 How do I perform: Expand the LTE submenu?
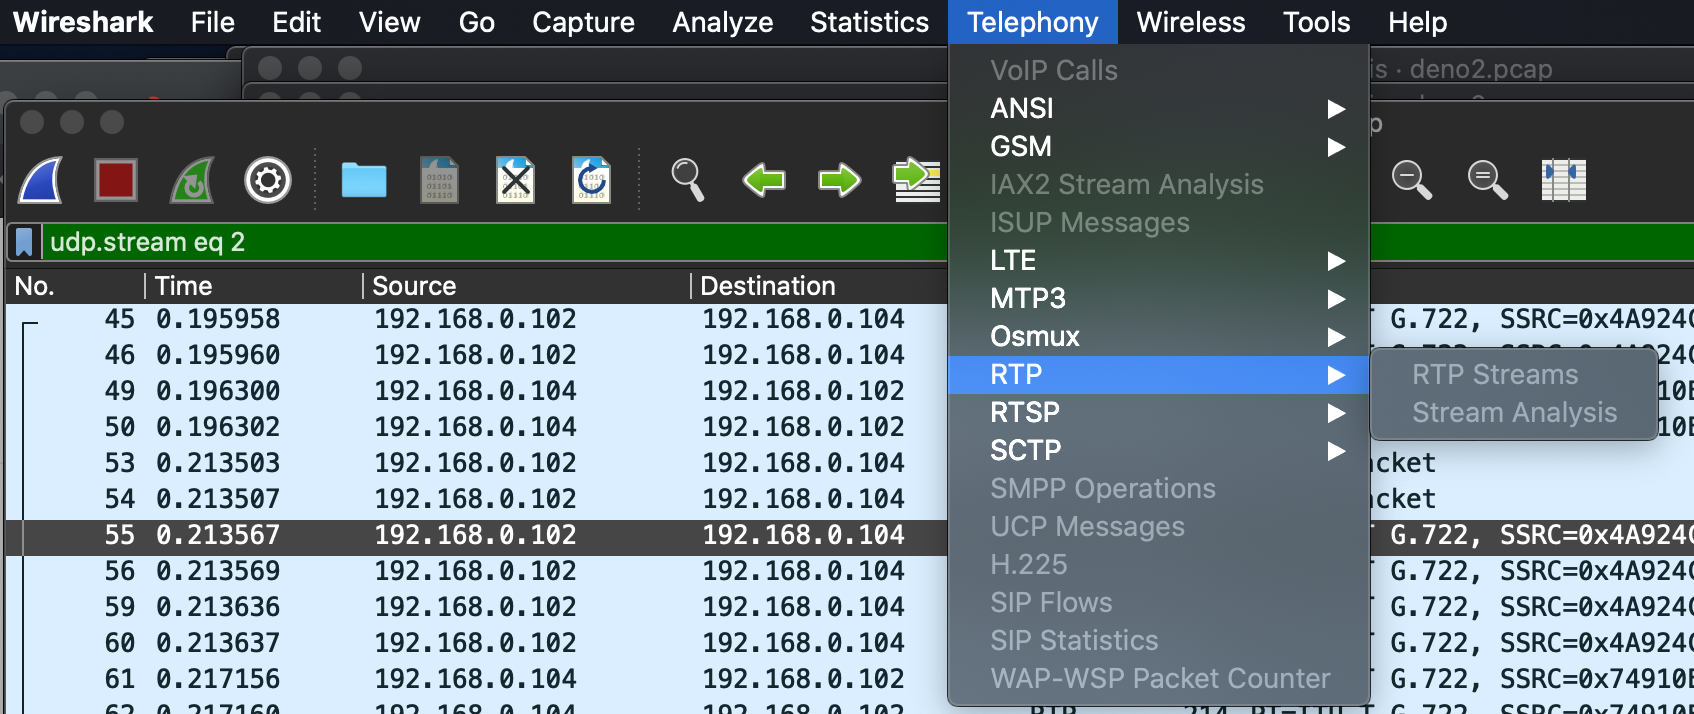1159,260
